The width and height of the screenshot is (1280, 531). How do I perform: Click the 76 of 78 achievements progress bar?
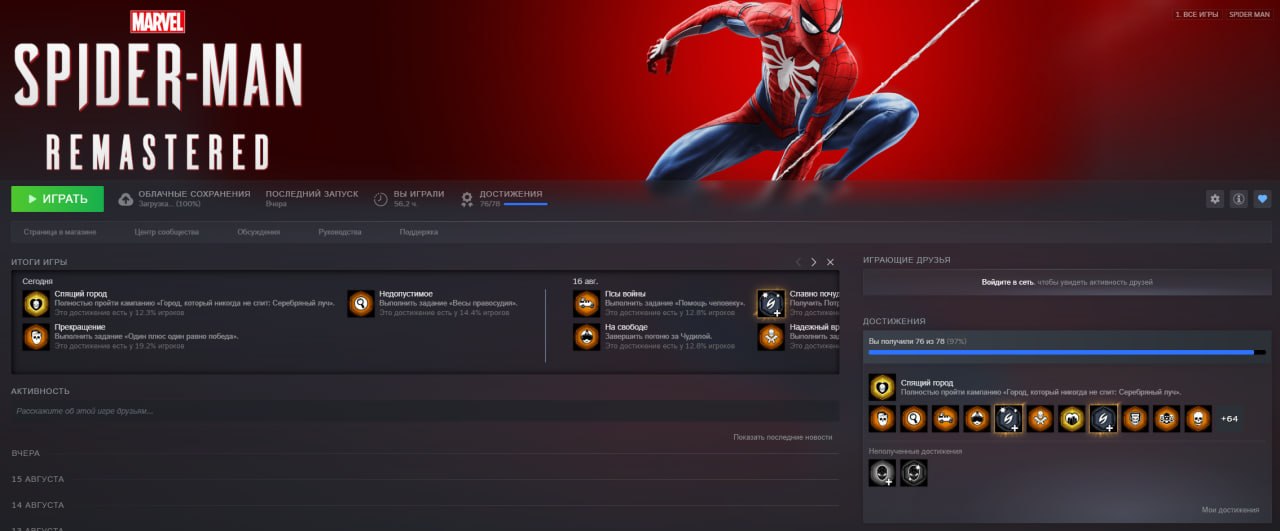1067,352
